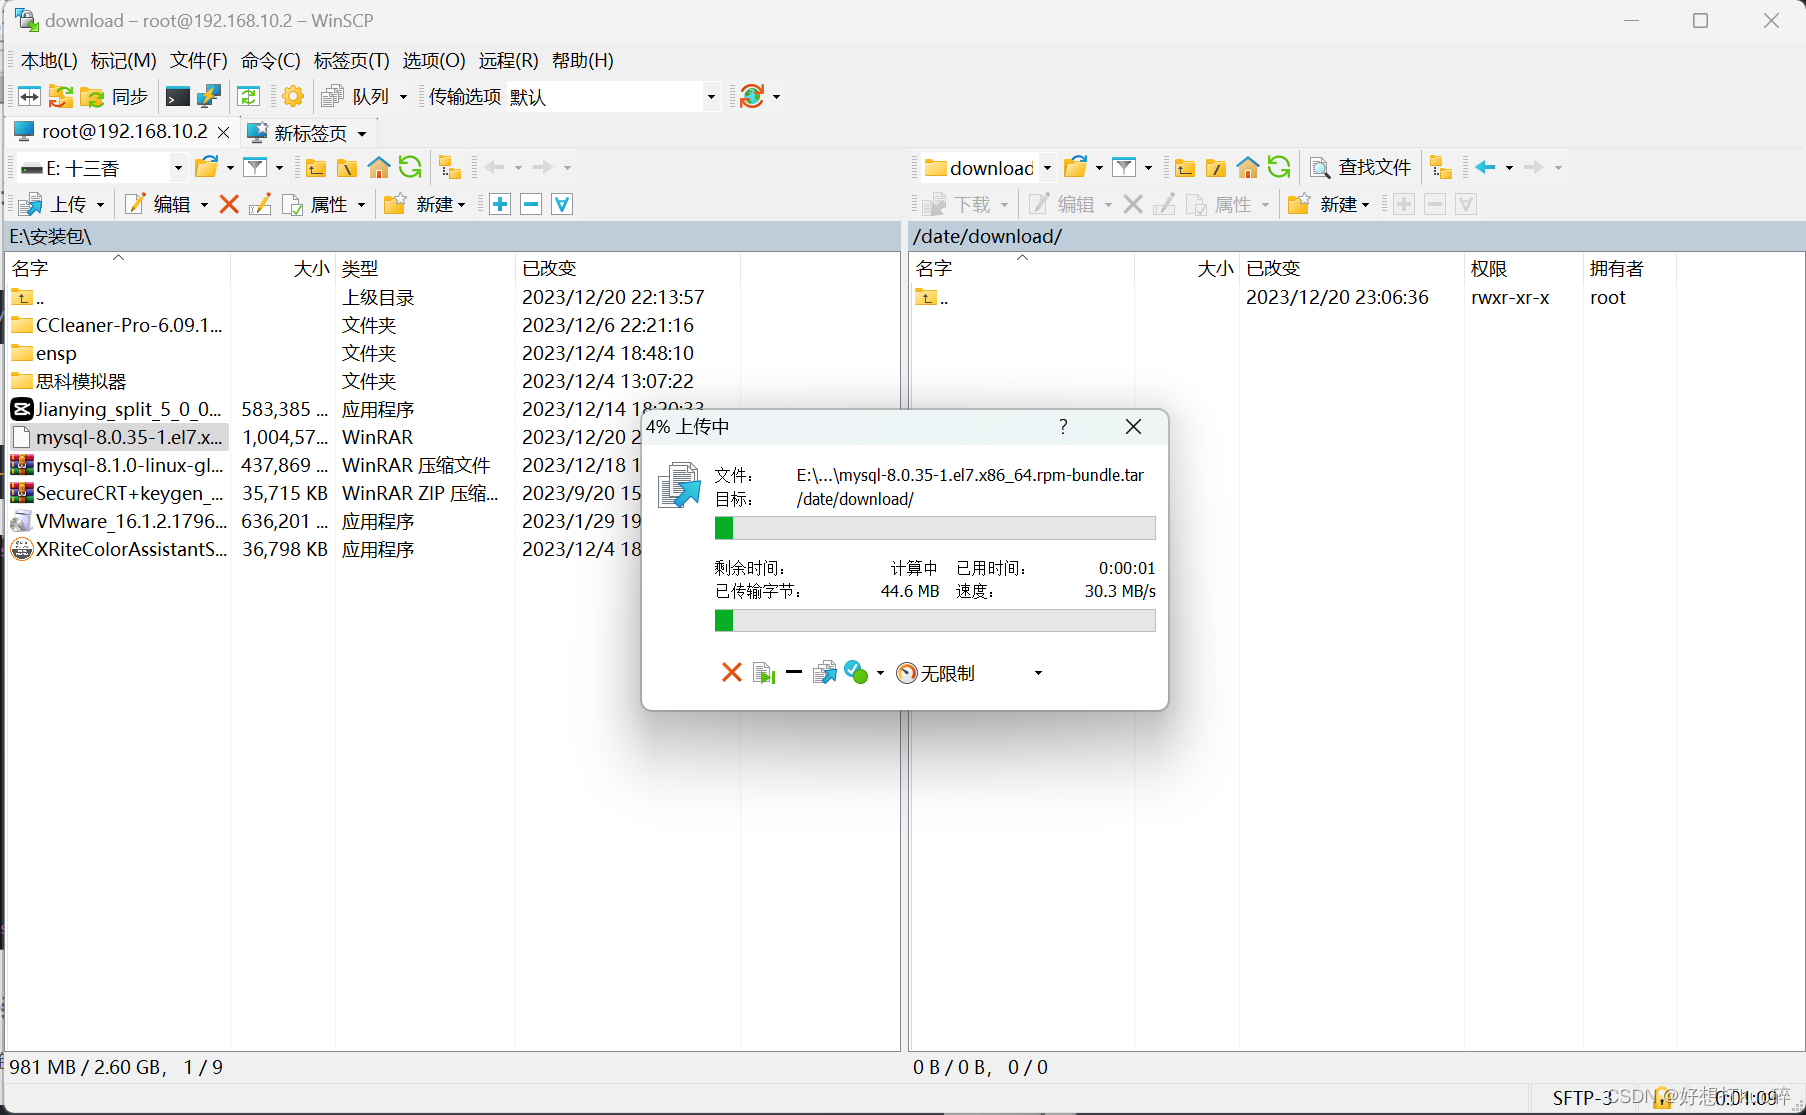Viewport: 1806px width, 1115px height.
Task: Click local red X delete icon
Action: [229, 204]
